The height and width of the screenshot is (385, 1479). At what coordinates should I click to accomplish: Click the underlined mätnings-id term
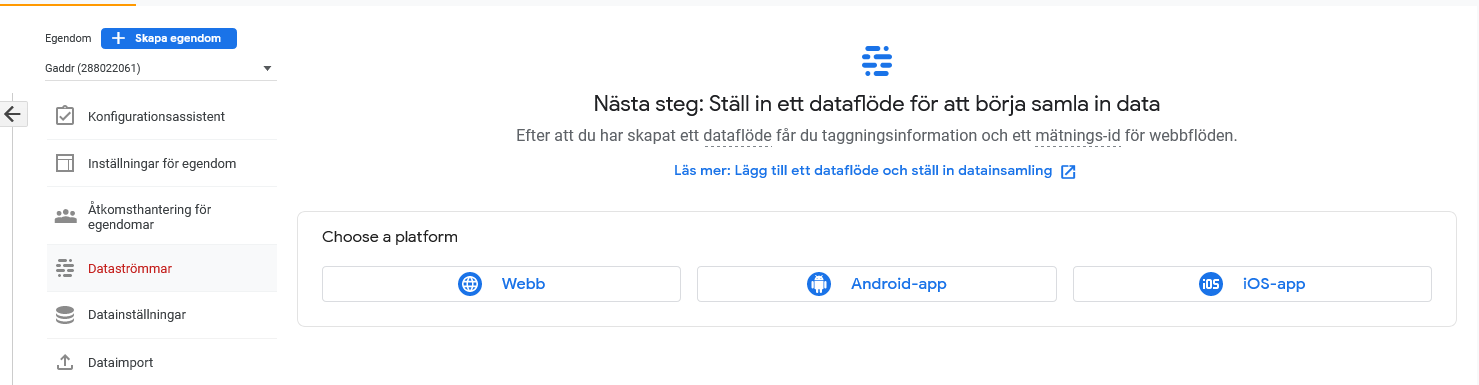pyautogui.click(x=1078, y=135)
